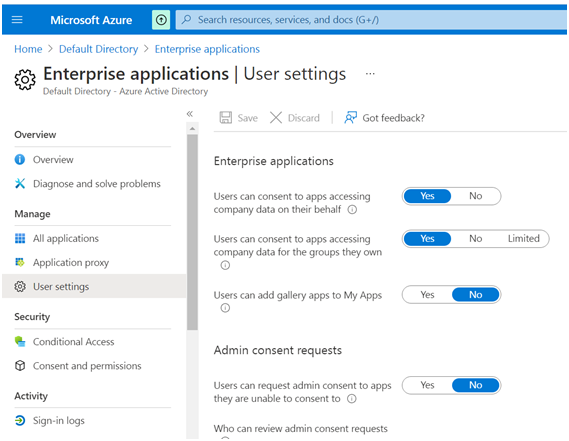Screen dimensions: 569x441
Task: Click the Diagnose and solve problems wrench icon
Action: (x=20, y=184)
